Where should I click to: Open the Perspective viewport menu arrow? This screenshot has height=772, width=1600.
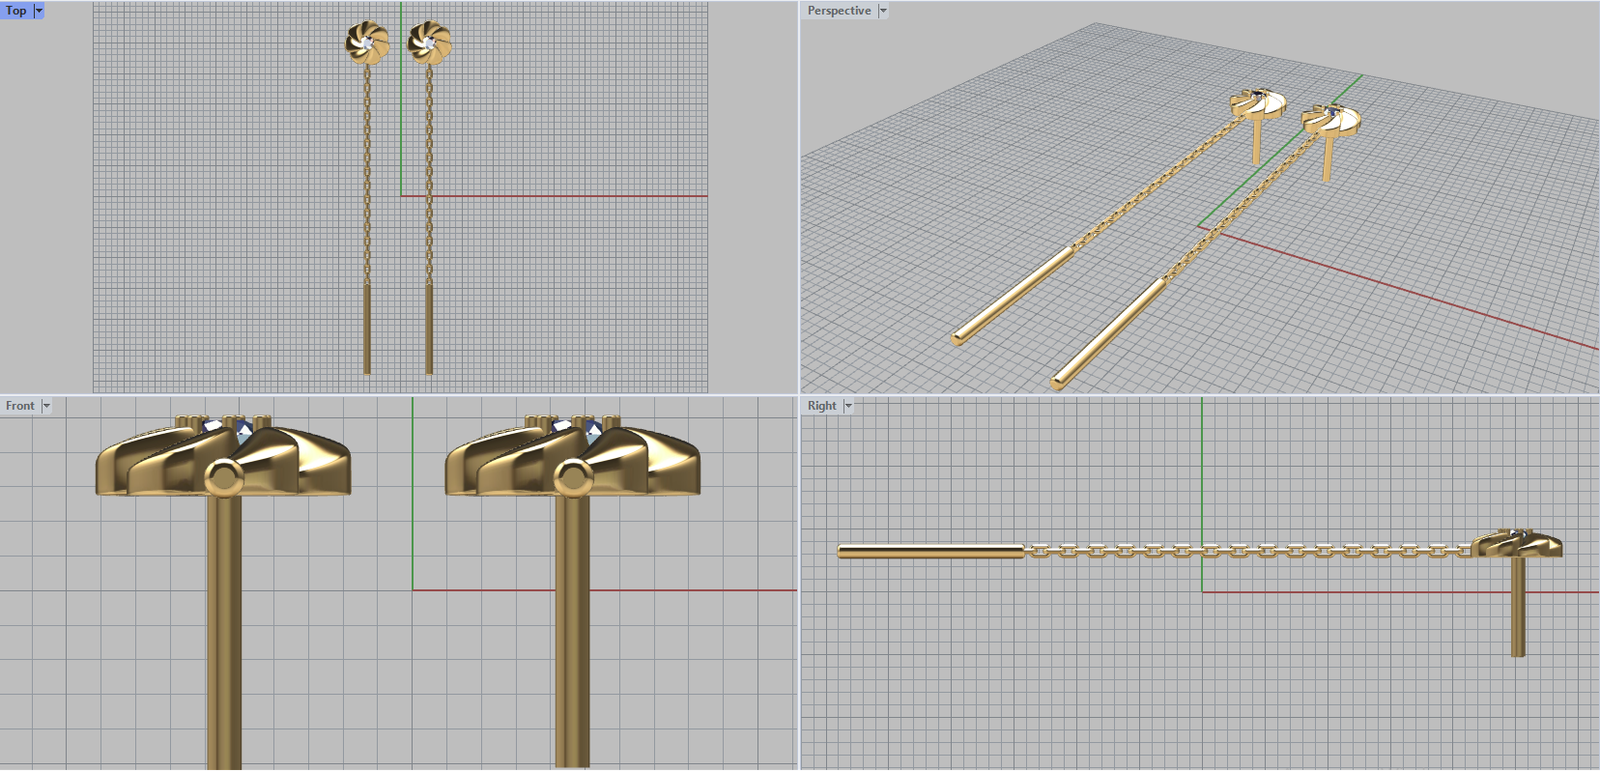(883, 11)
